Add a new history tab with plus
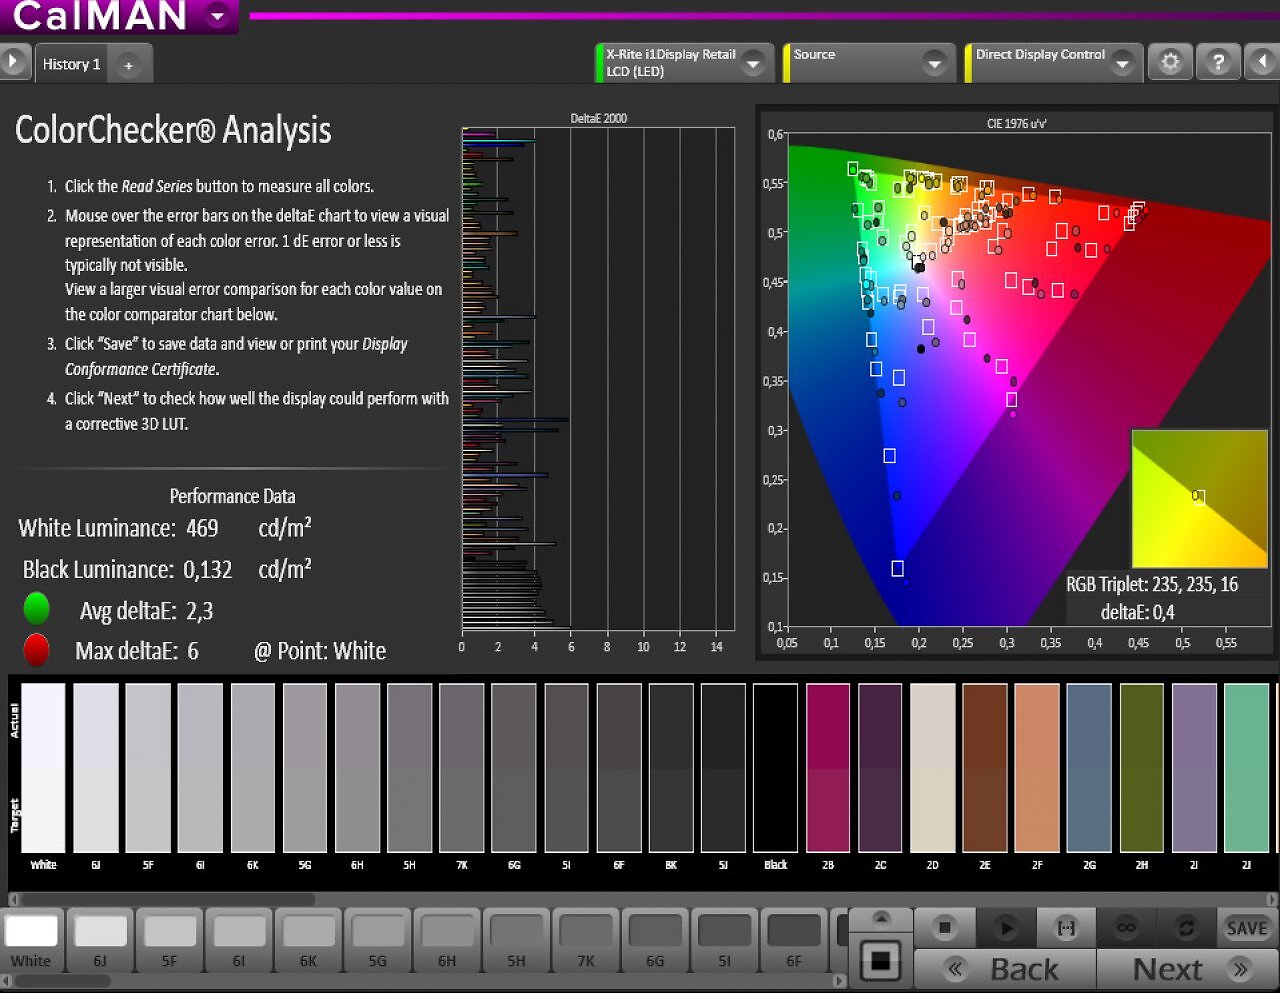Image resolution: width=1280 pixels, height=993 pixels. tap(128, 66)
